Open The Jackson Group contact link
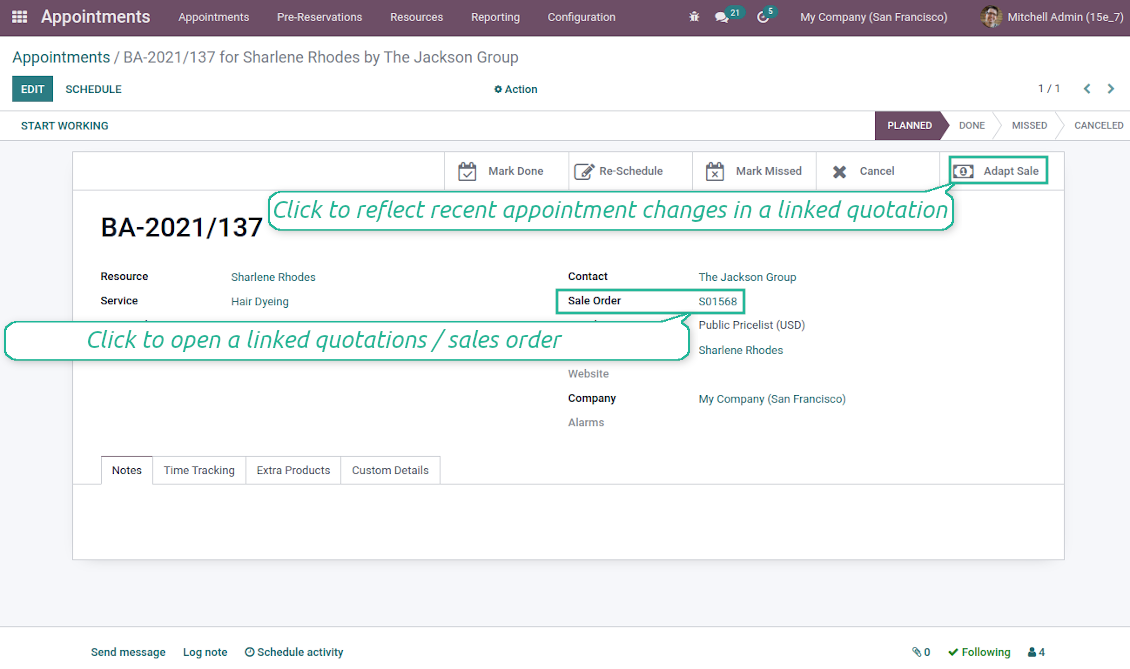The width and height of the screenshot is (1130, 669). 747,277
